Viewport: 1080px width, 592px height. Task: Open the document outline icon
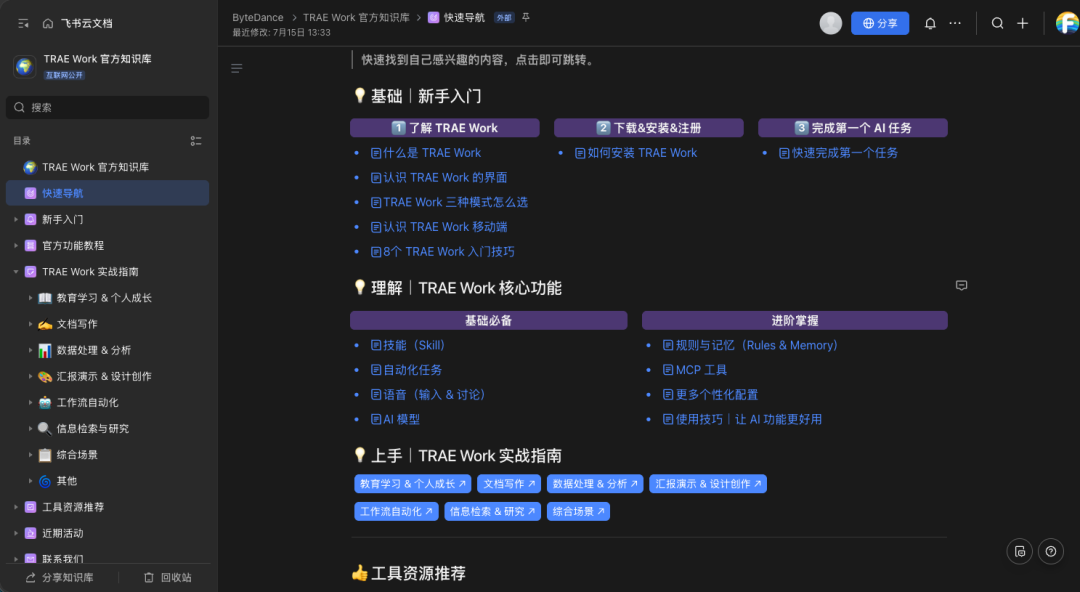point(236,68)
